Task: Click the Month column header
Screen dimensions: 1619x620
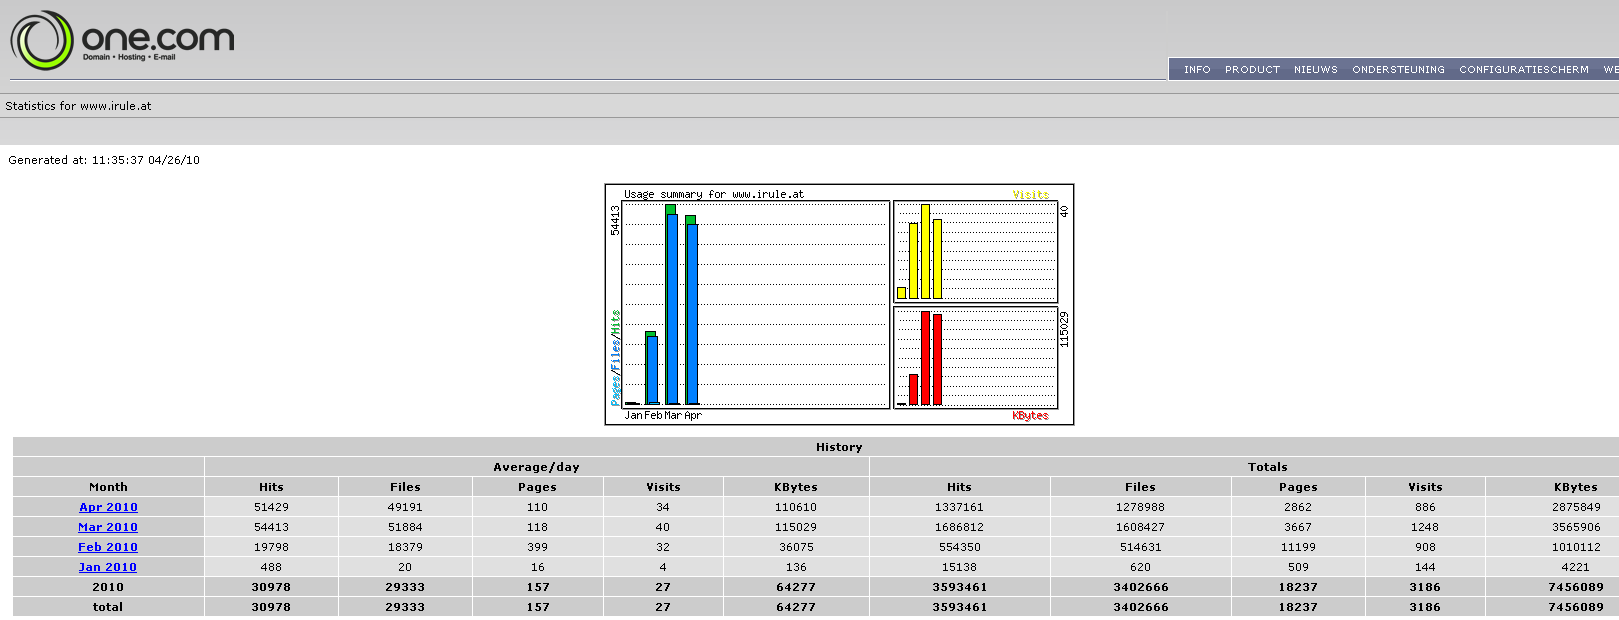Action: 108,487
